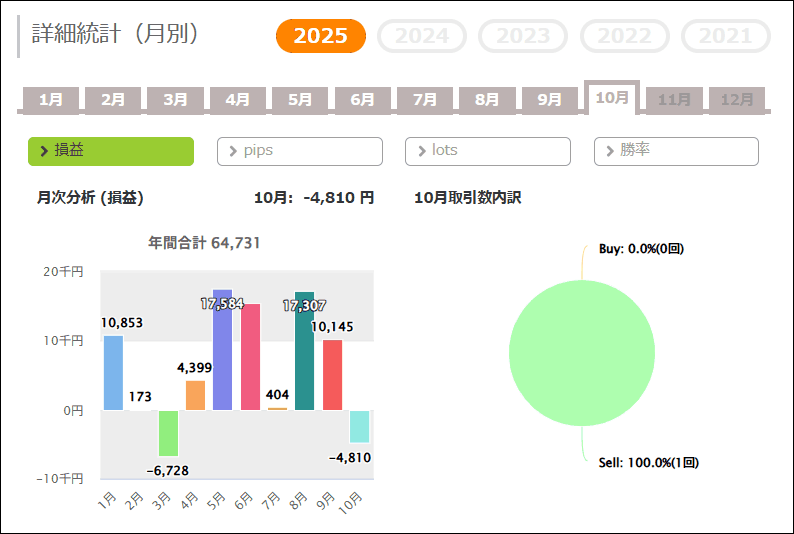Click the 10月 bar showing -4,810

click(x=359, y=426)
